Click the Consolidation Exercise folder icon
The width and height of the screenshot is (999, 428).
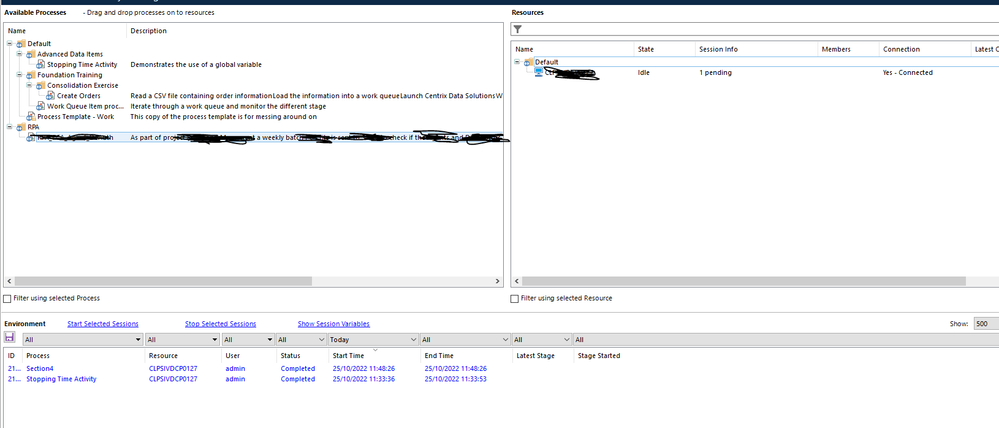41,85
